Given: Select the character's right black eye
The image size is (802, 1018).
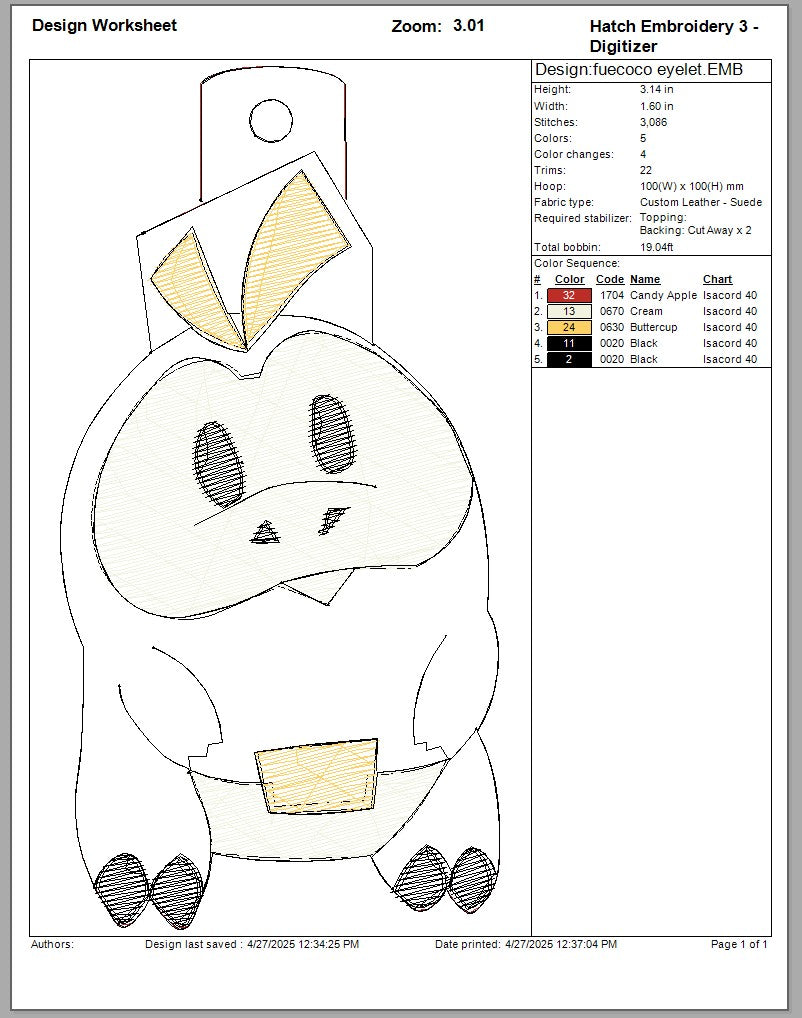Looking at the screenshot, I should pyautogui.click(x=333, y=432).
